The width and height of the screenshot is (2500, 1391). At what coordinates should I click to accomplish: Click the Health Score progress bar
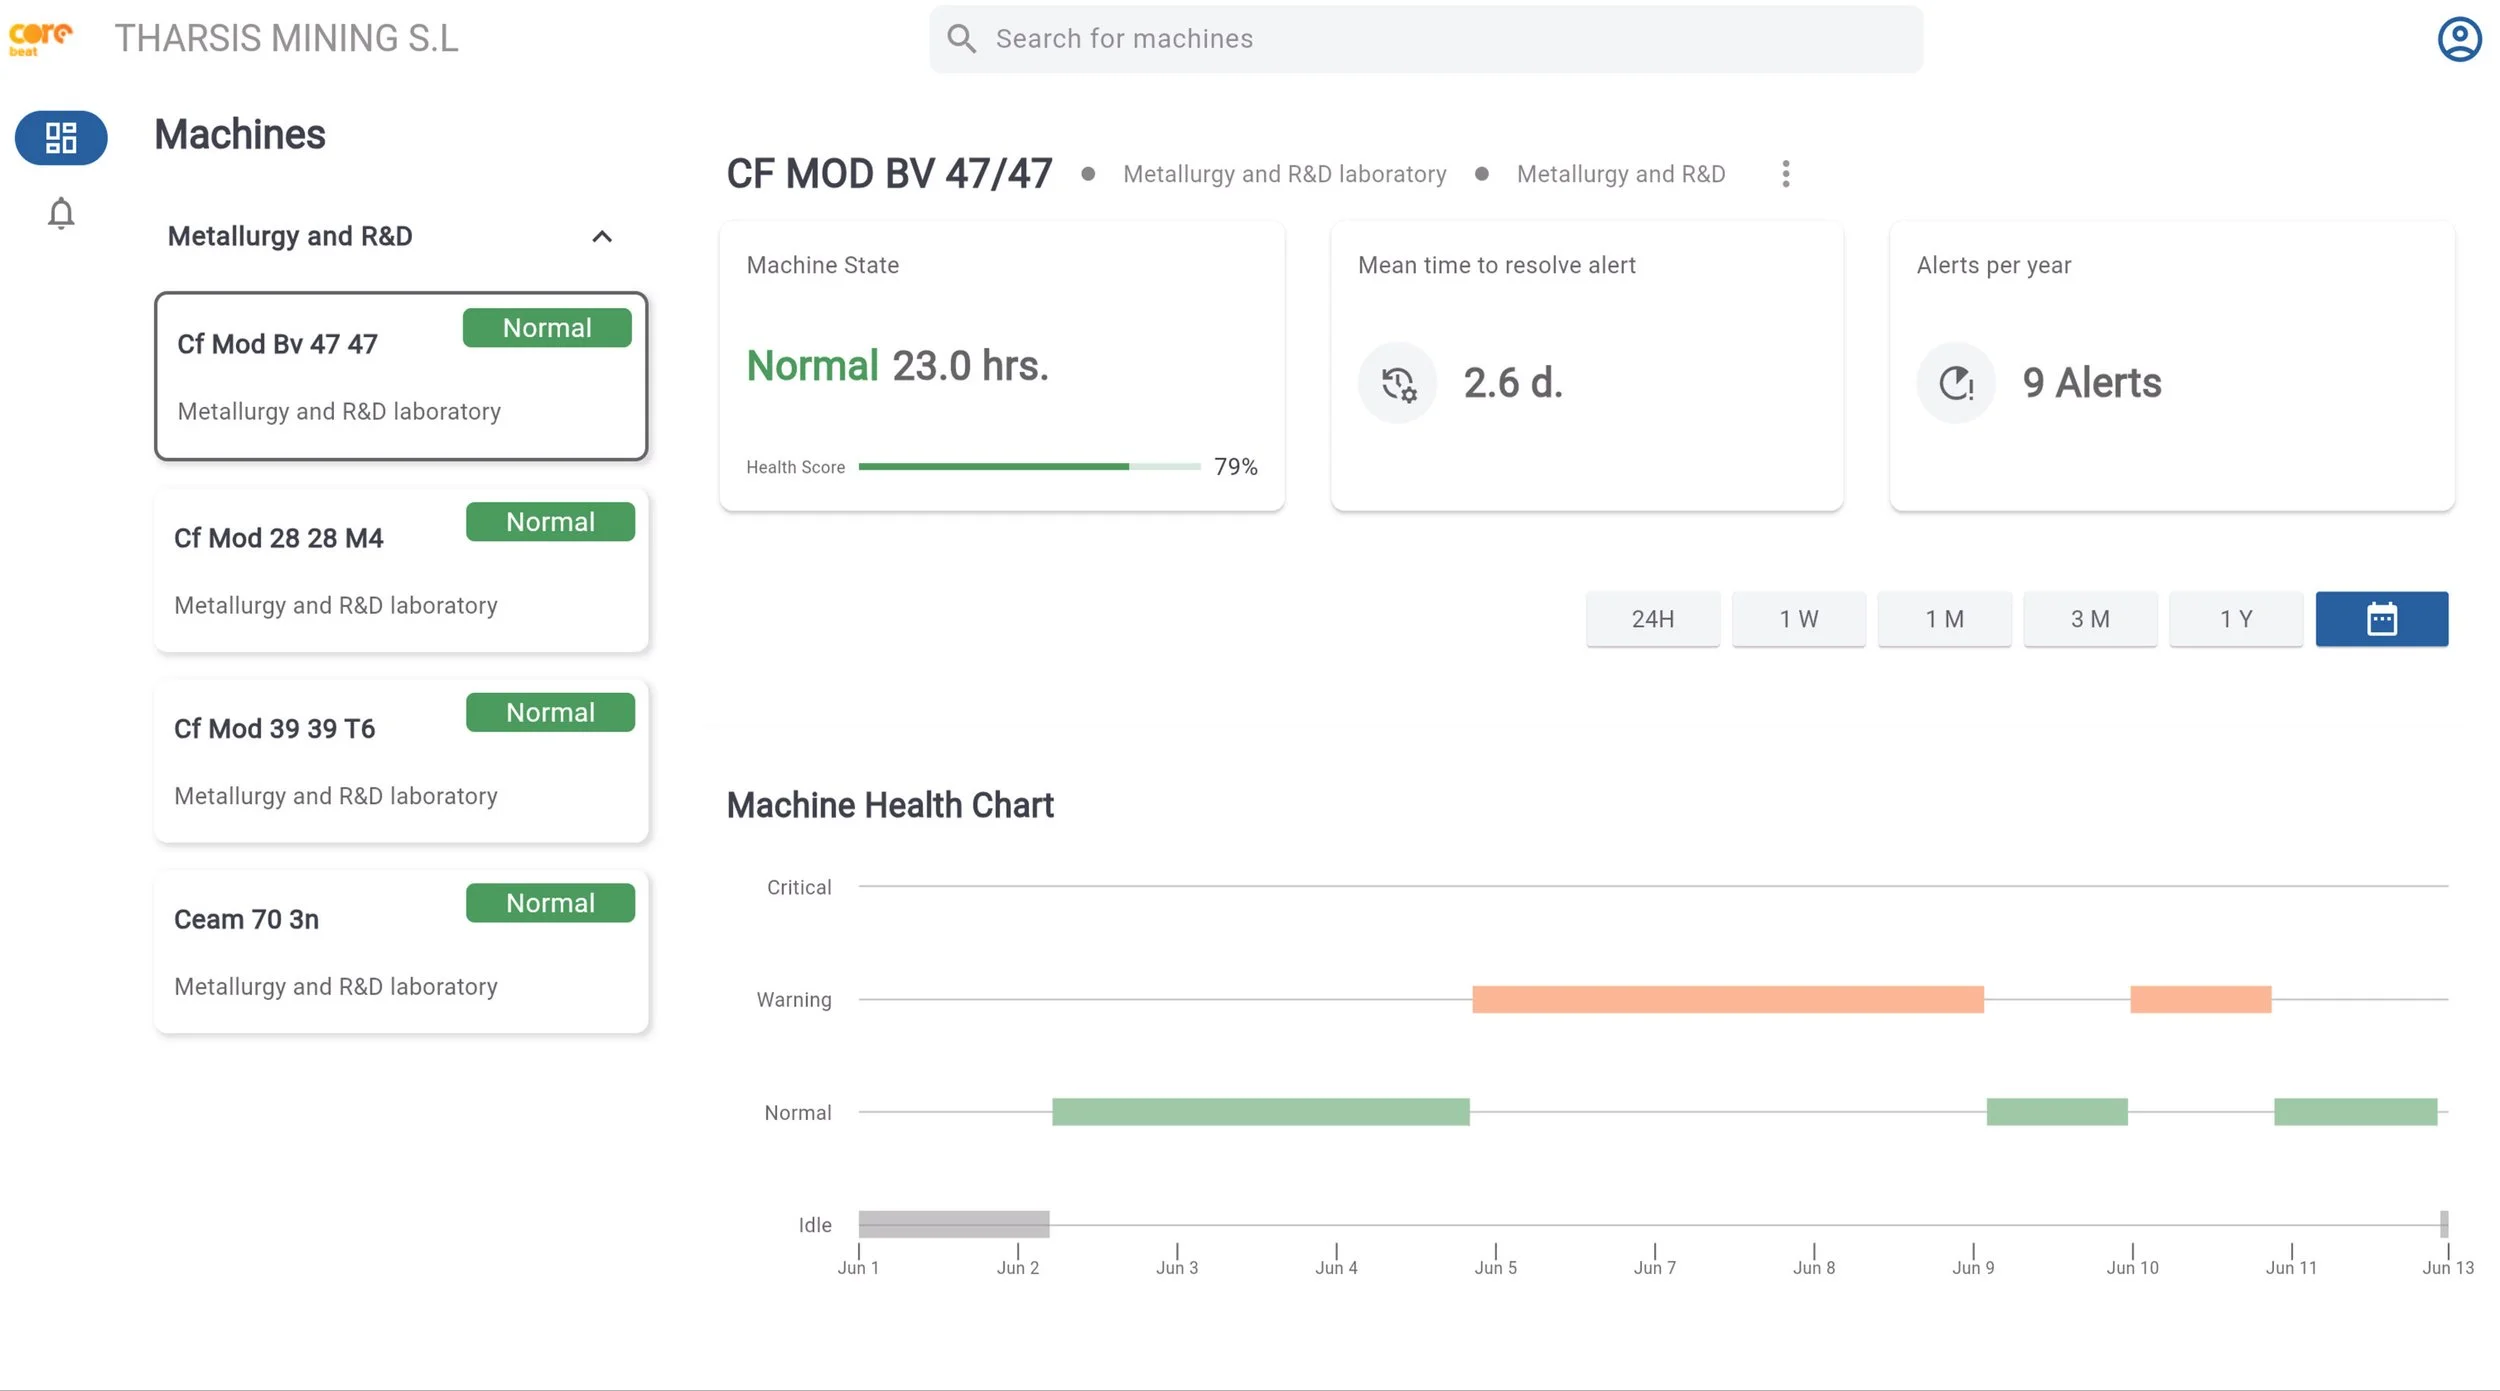(x=1028, y=467)
